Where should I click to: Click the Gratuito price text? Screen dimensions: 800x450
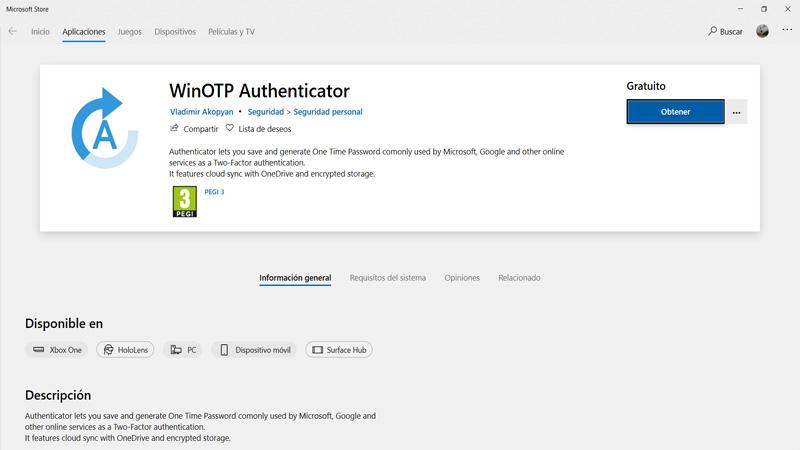click(646, 86)
